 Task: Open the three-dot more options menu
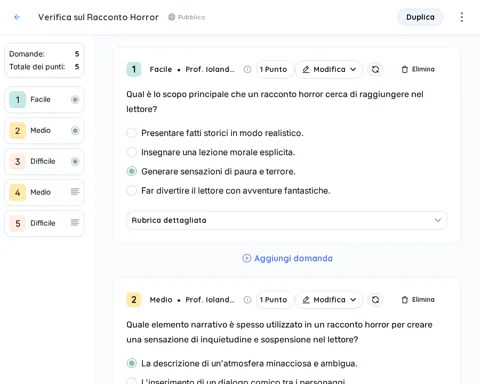pos(462,17)
